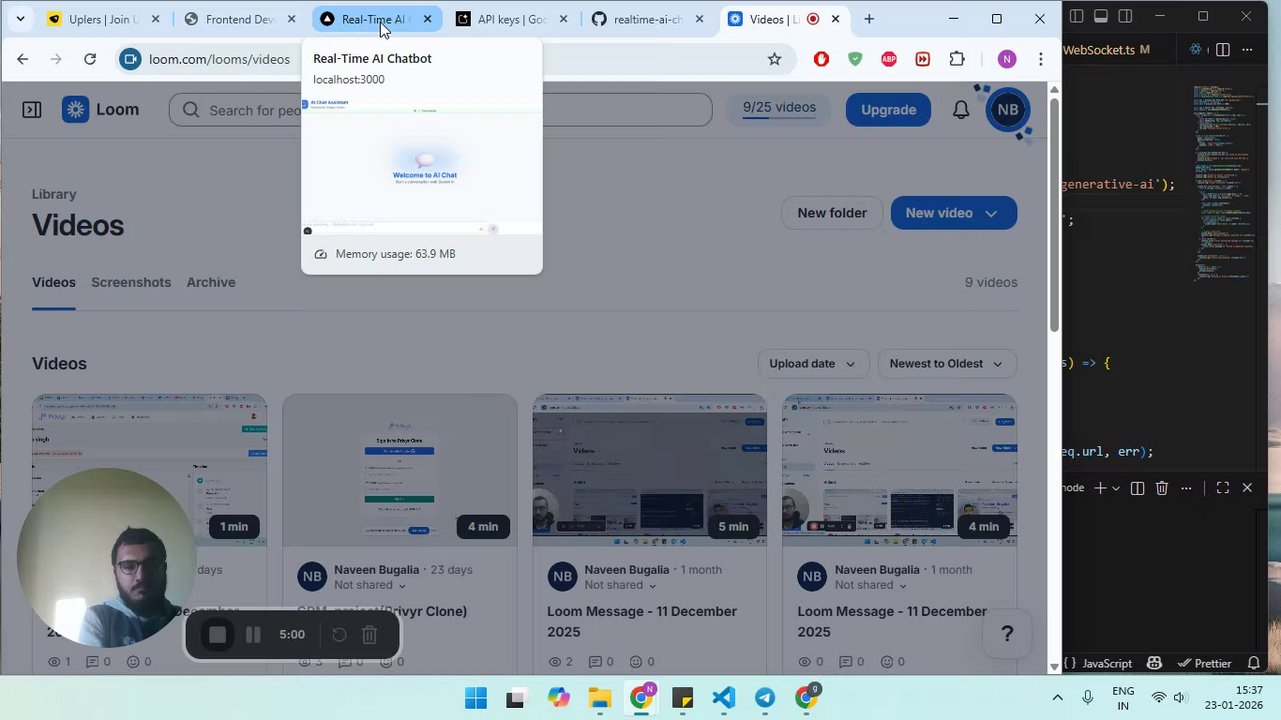Screen dimensions: 1281x720
Task: Split the VS Code editor right
Action: pyautogui.click(x=1223, y=49)
